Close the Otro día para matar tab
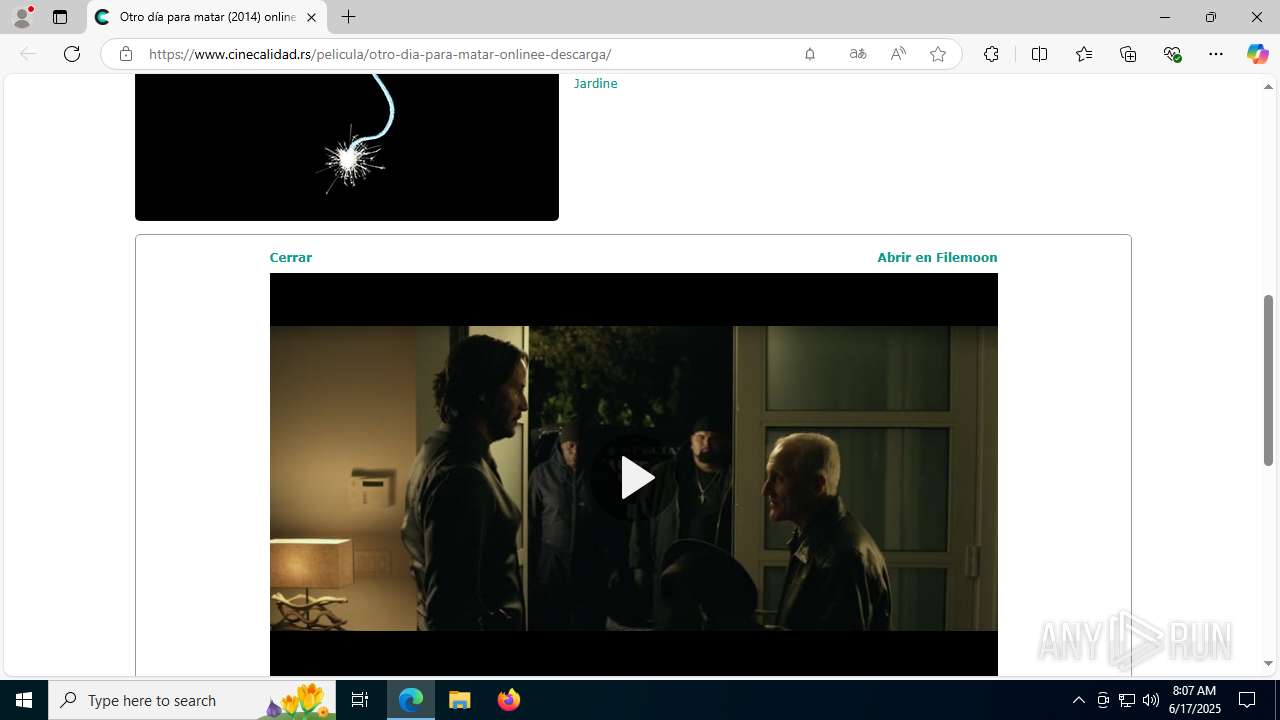 (x=311, y=17)
